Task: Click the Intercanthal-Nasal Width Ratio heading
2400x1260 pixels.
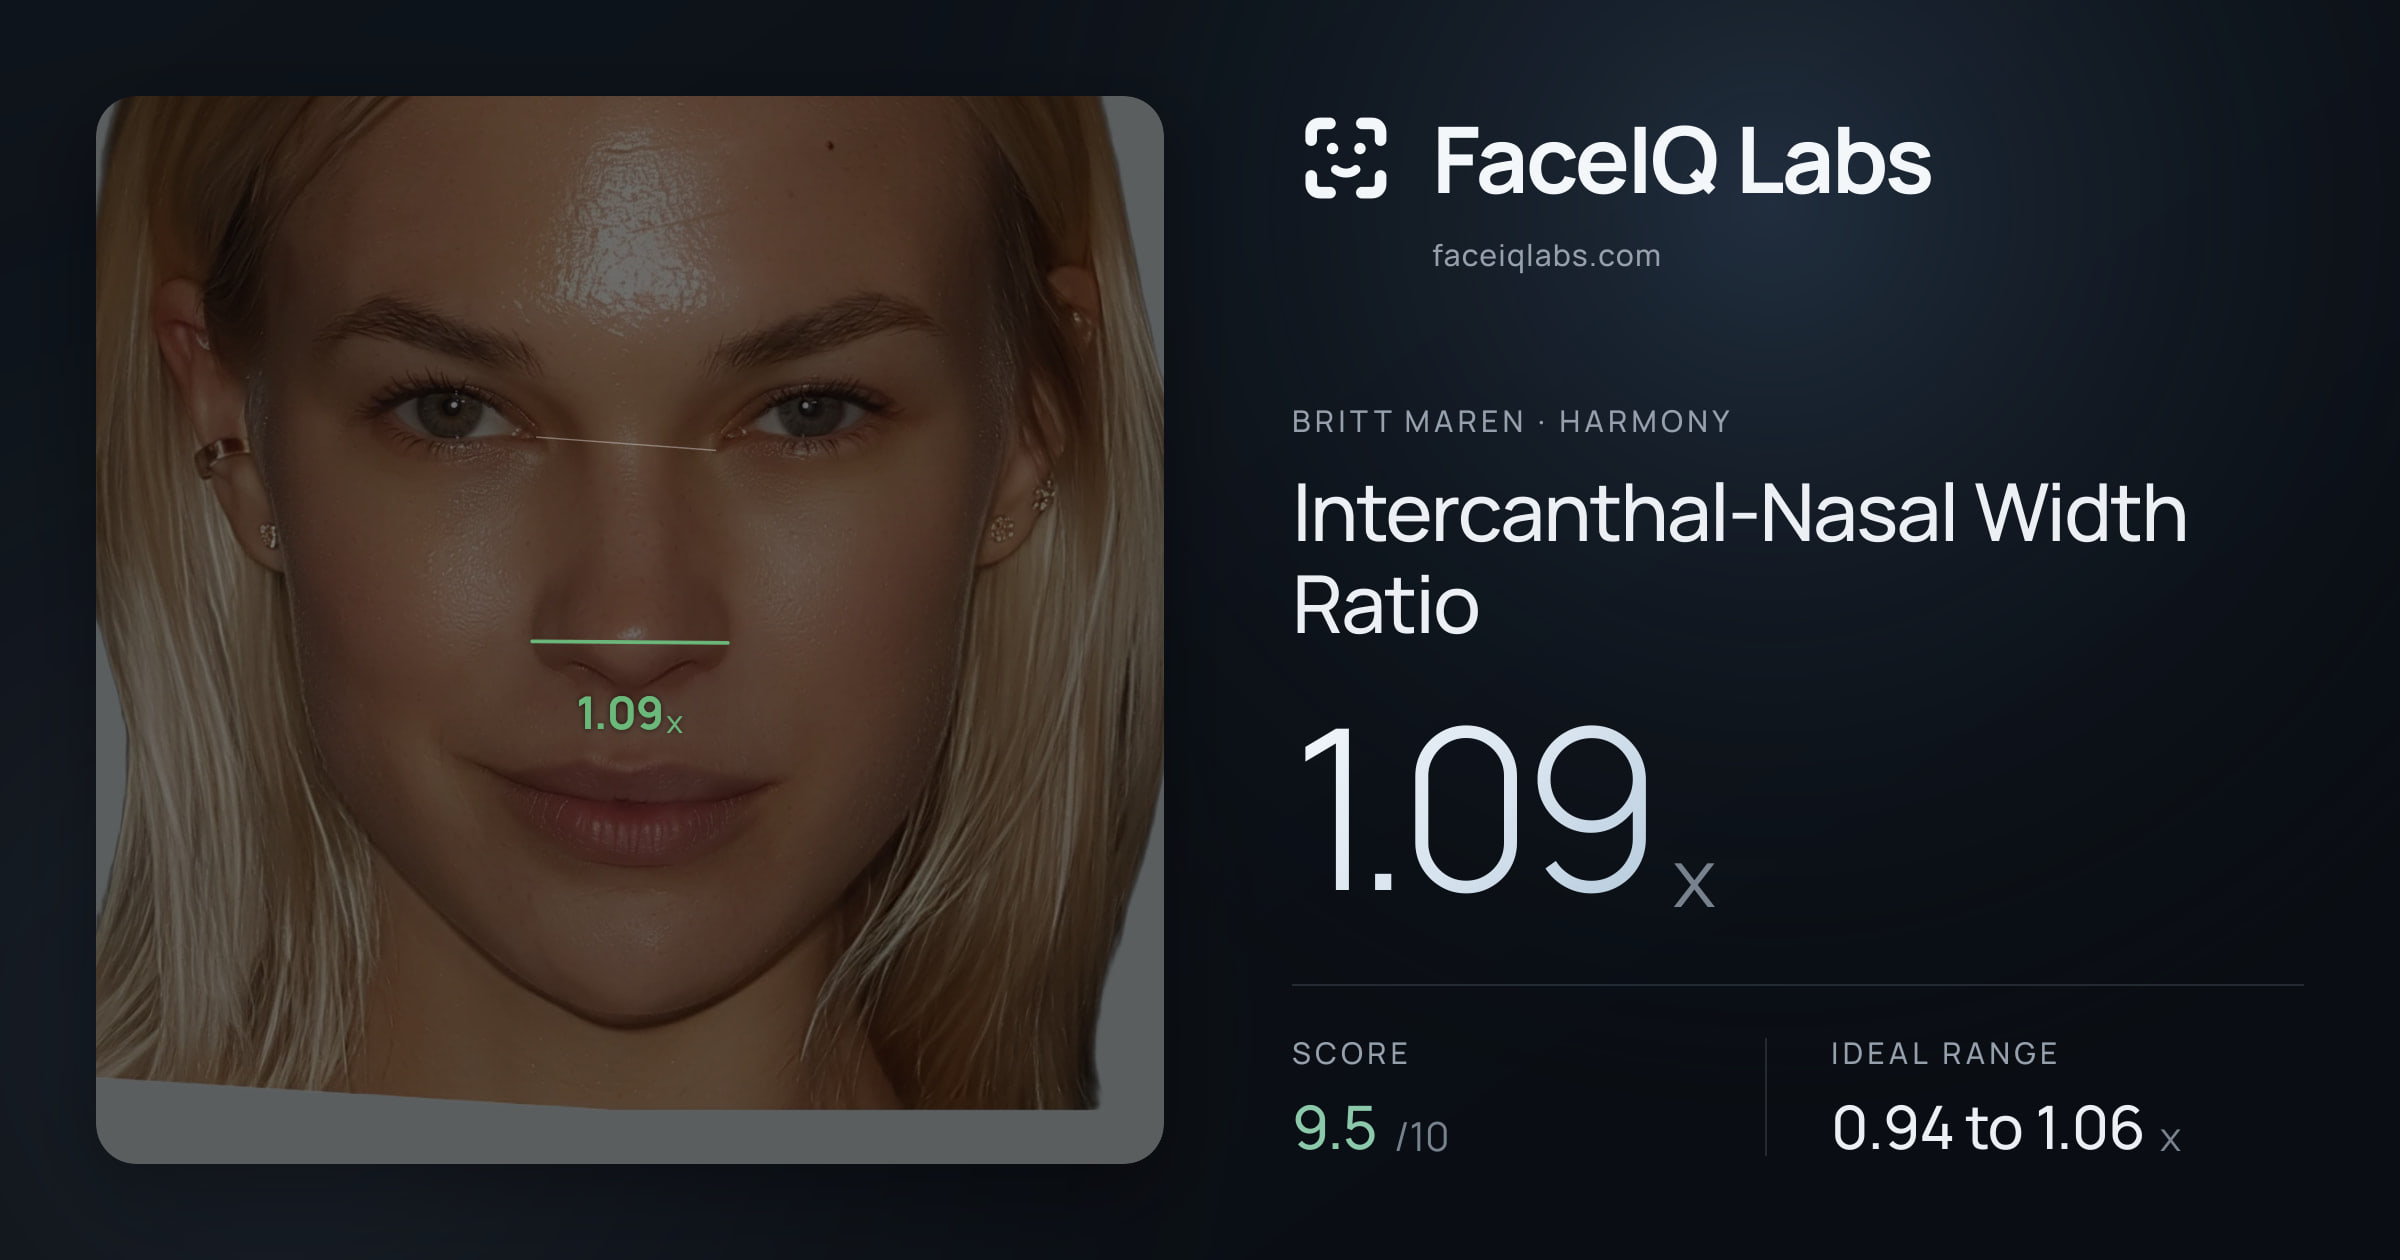Action: pyautogui.click(x=1740, y=558)
